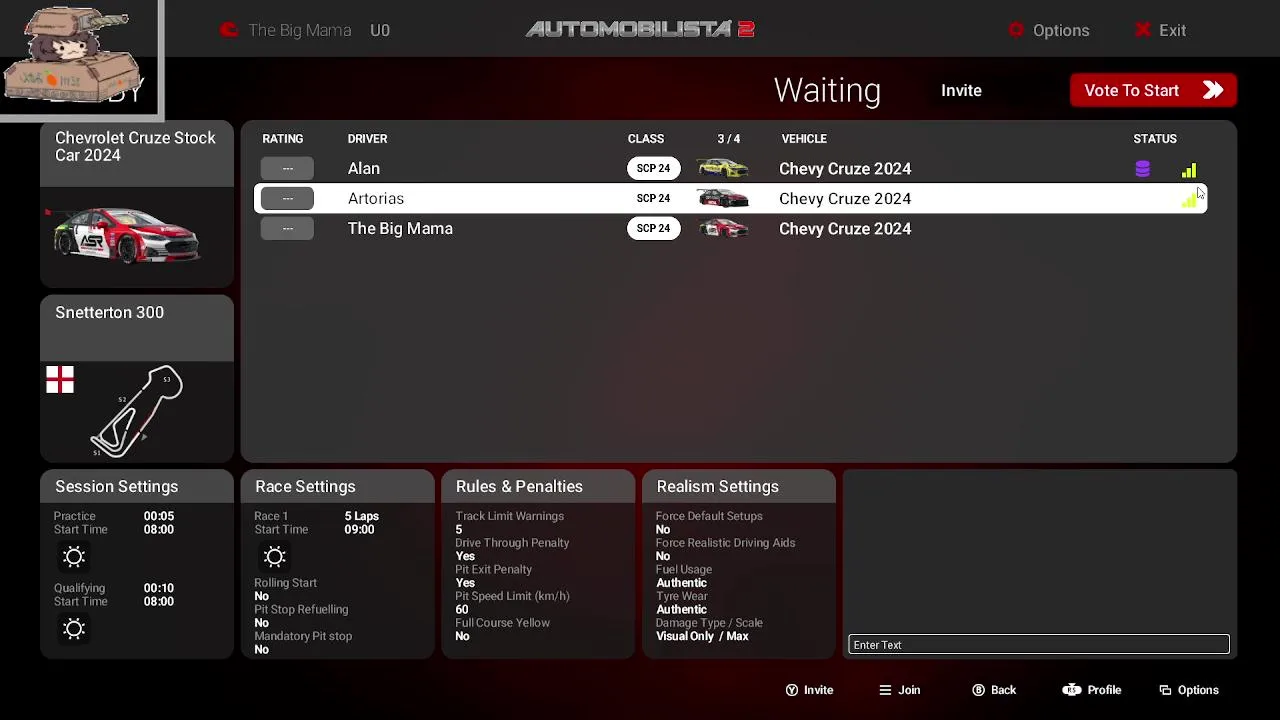Click the Vote To Start button
This screenshot has height=720, width=1280.
tap(1153, 90)
